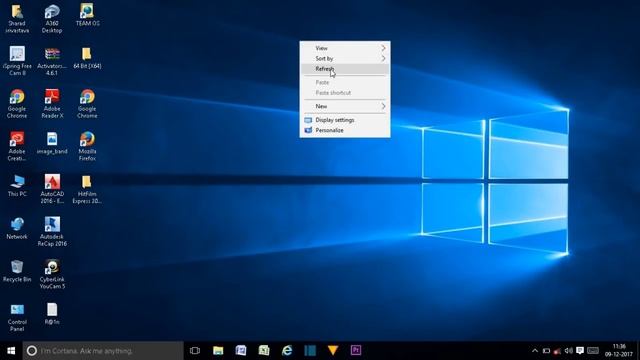Click the Cortana search box
Image resolution: width=640 pixels, height=360 pixels.
tap(103, 351)
